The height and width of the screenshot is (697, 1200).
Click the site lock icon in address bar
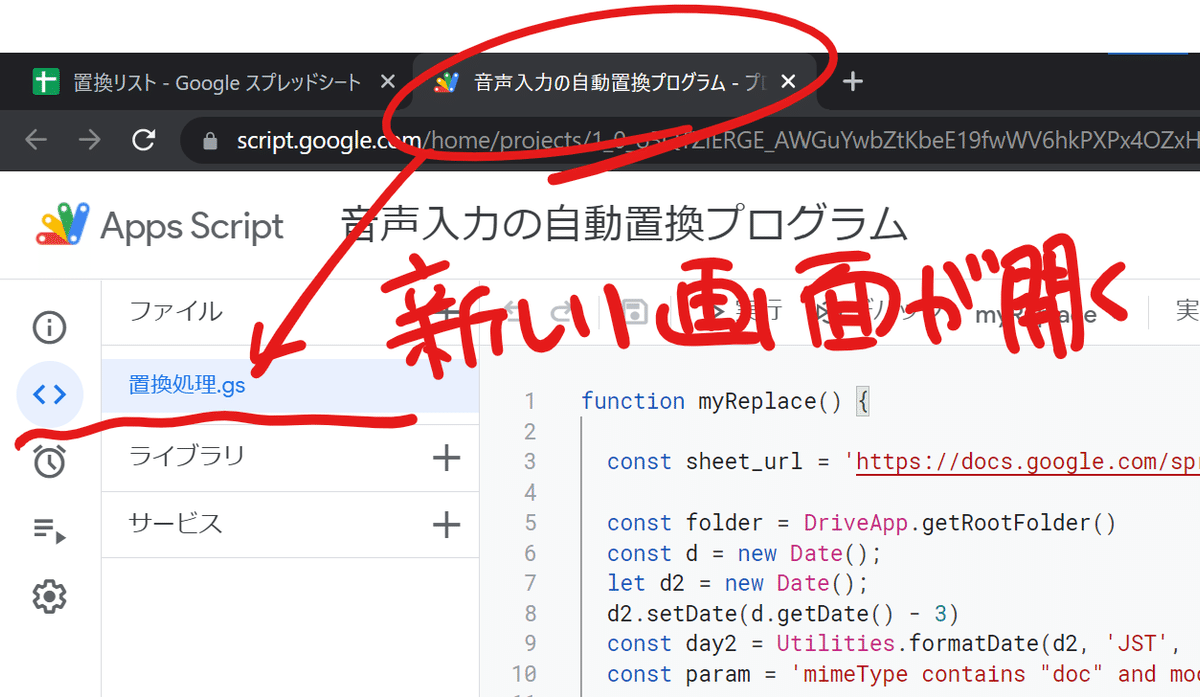coord(210,141)
